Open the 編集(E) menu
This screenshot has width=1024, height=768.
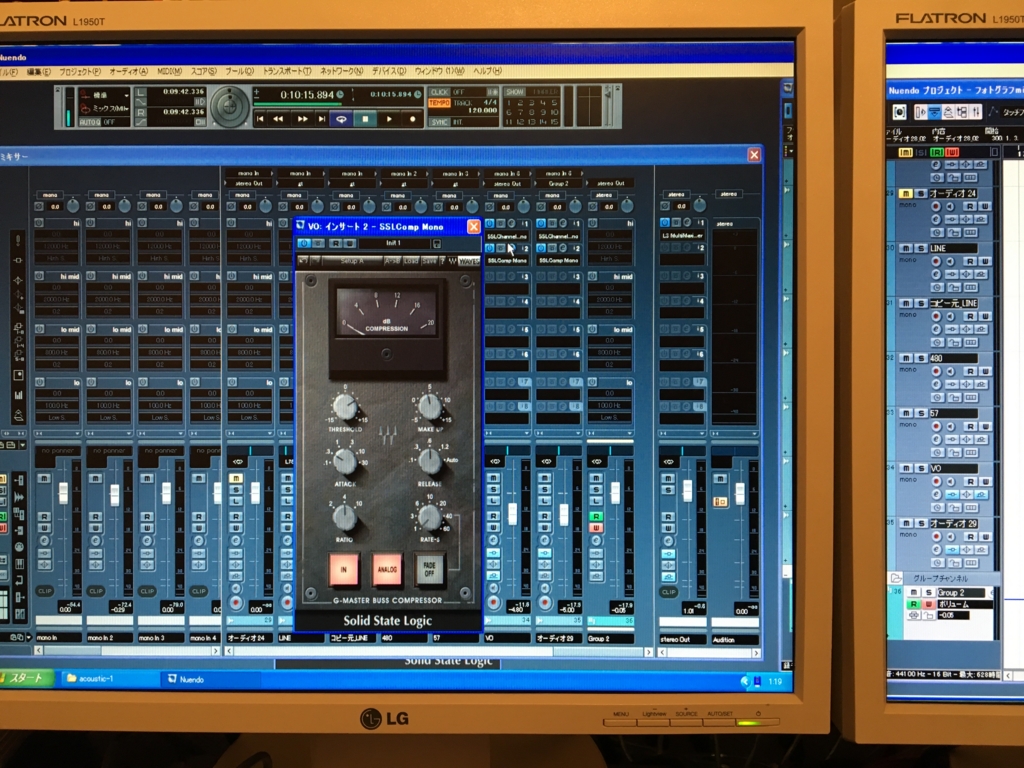click(39, 71)
